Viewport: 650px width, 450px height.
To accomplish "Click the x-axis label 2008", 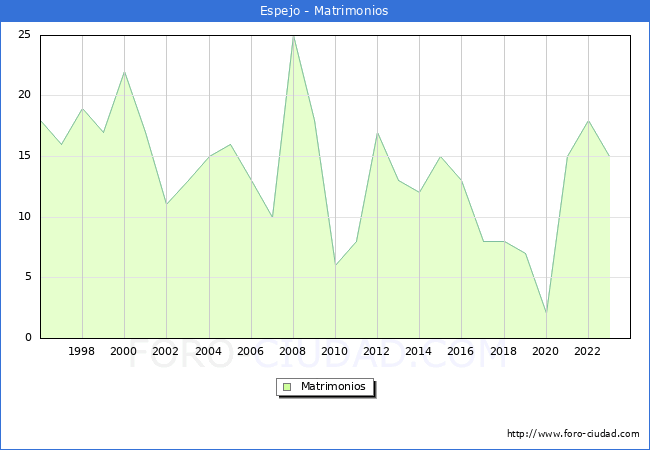I will (293, 351).
